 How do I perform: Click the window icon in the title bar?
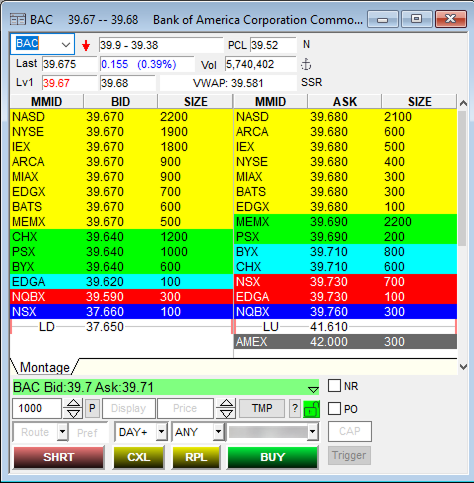(x=18, y=20)
